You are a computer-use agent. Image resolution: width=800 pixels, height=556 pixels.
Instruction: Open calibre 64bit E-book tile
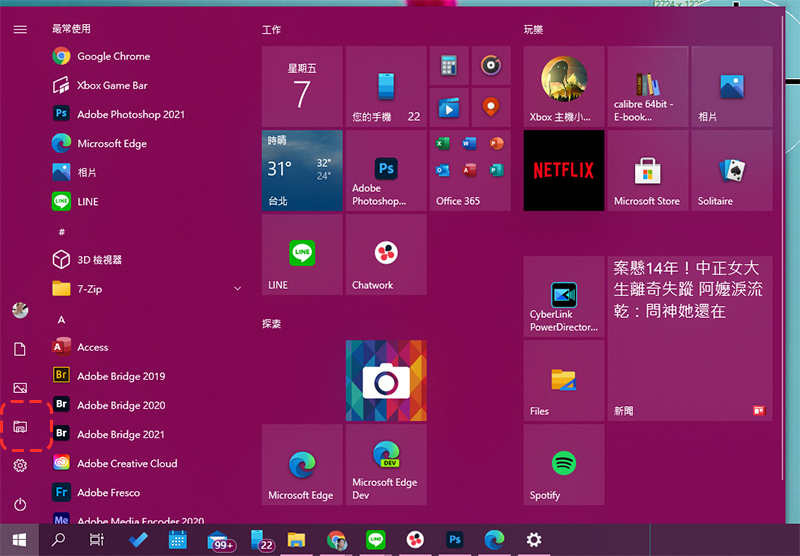tap(647, 86)
